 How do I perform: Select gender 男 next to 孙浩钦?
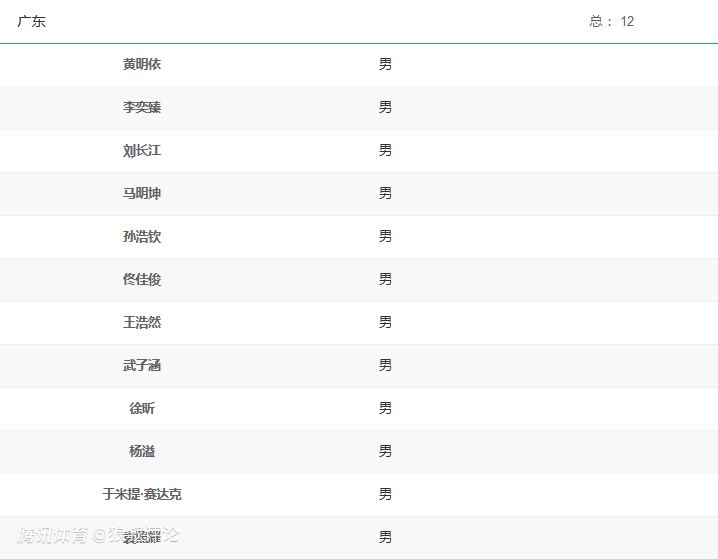tap(385, 236)
